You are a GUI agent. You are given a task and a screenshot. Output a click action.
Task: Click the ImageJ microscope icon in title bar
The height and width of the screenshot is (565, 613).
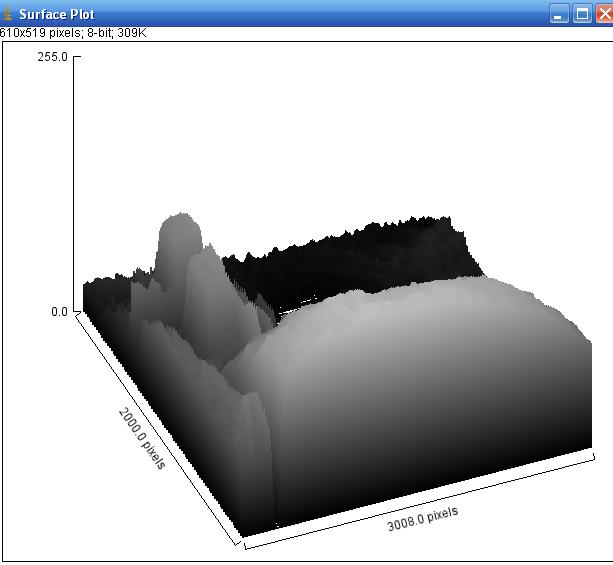tap(9, 14)
